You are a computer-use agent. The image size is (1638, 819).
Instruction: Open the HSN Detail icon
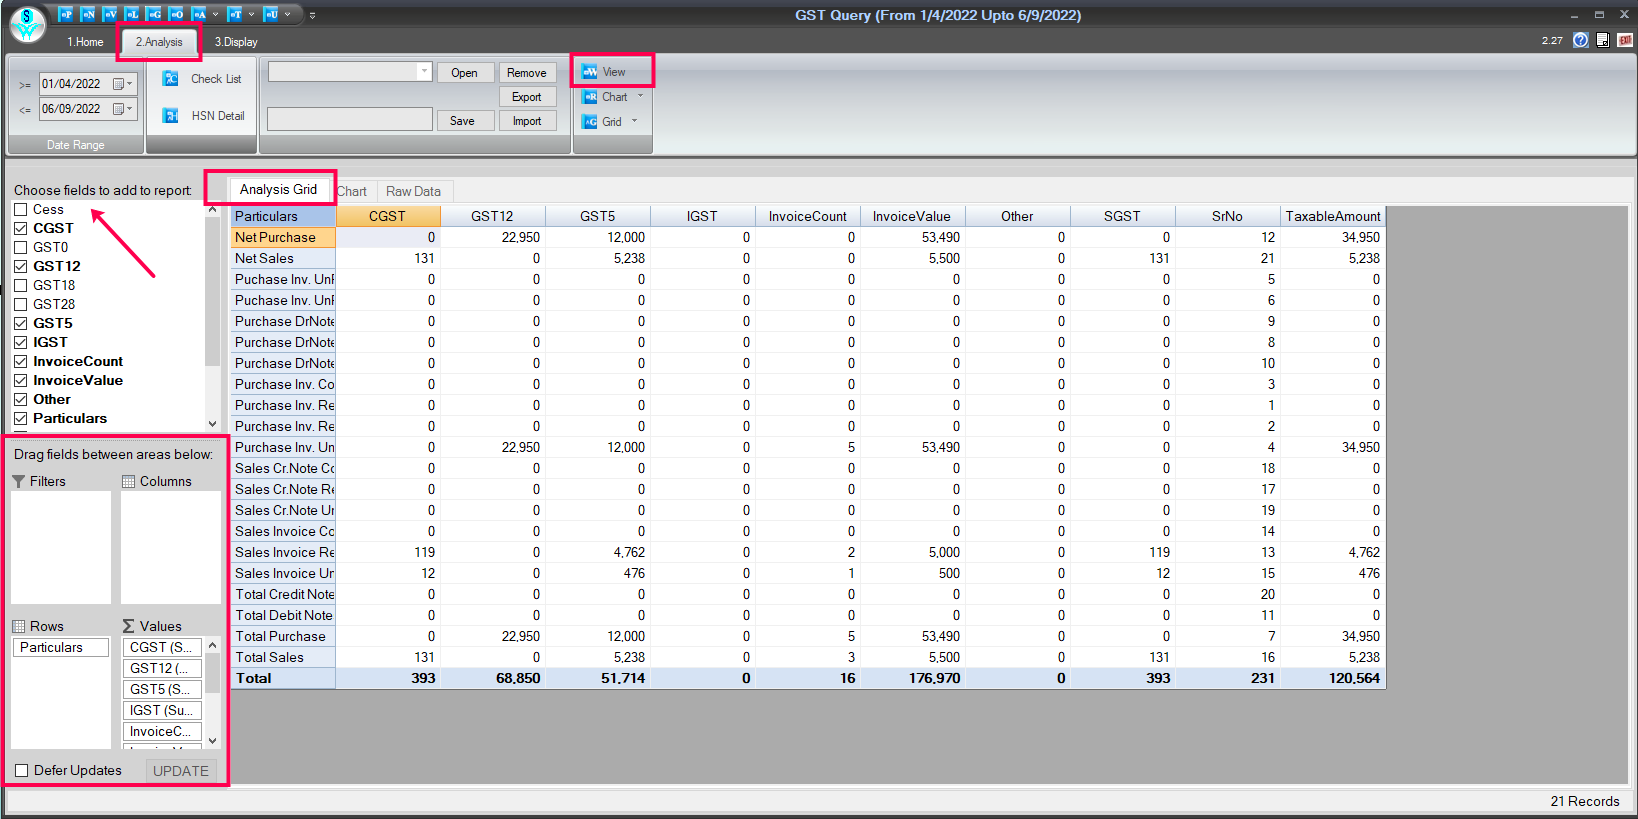tap(171, 116)
